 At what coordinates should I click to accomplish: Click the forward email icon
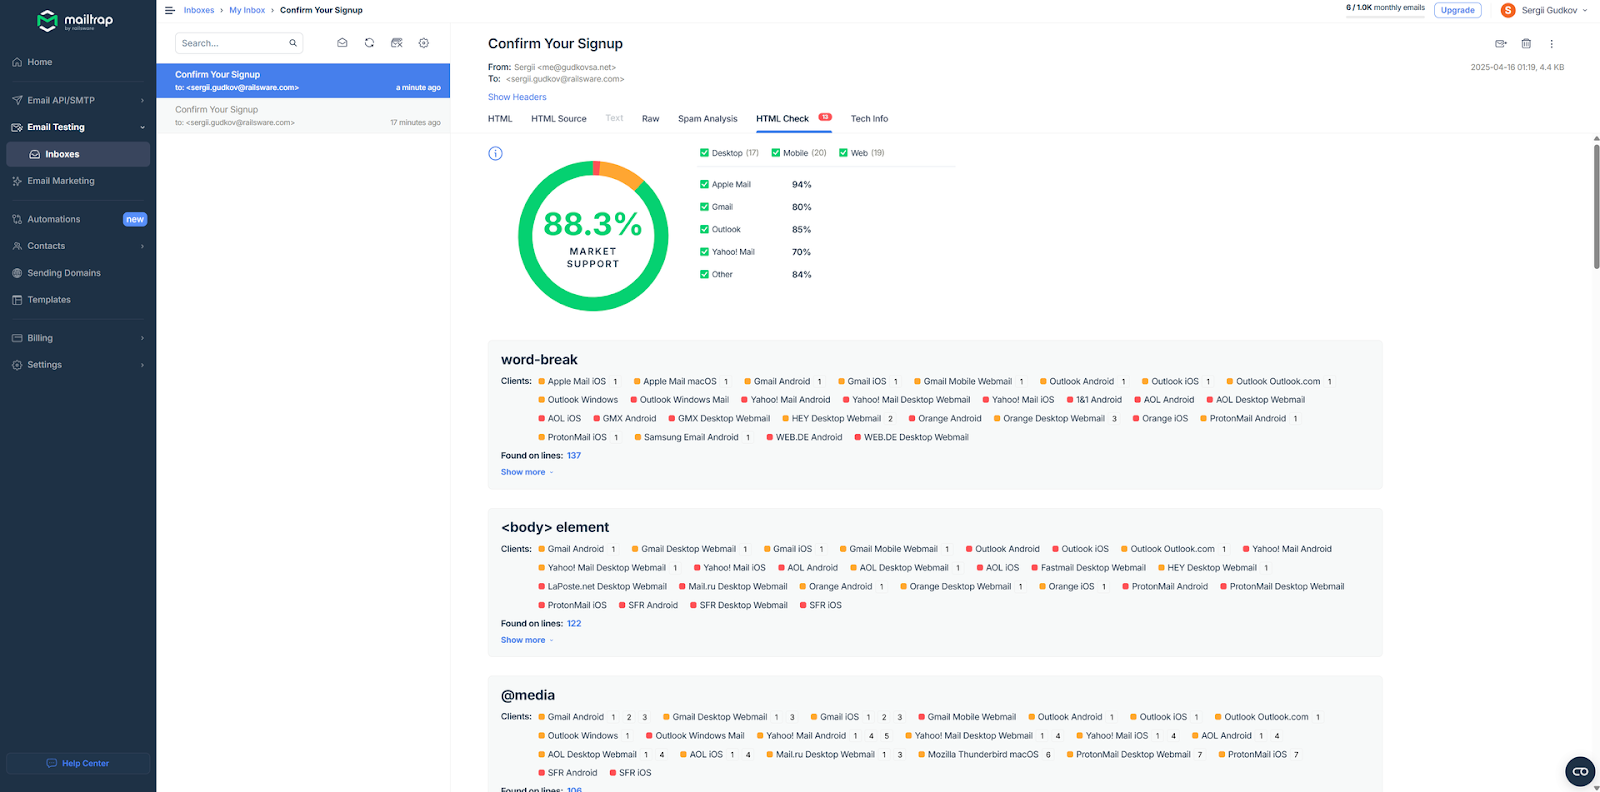pyautogui.click(x=1501, y=44)
